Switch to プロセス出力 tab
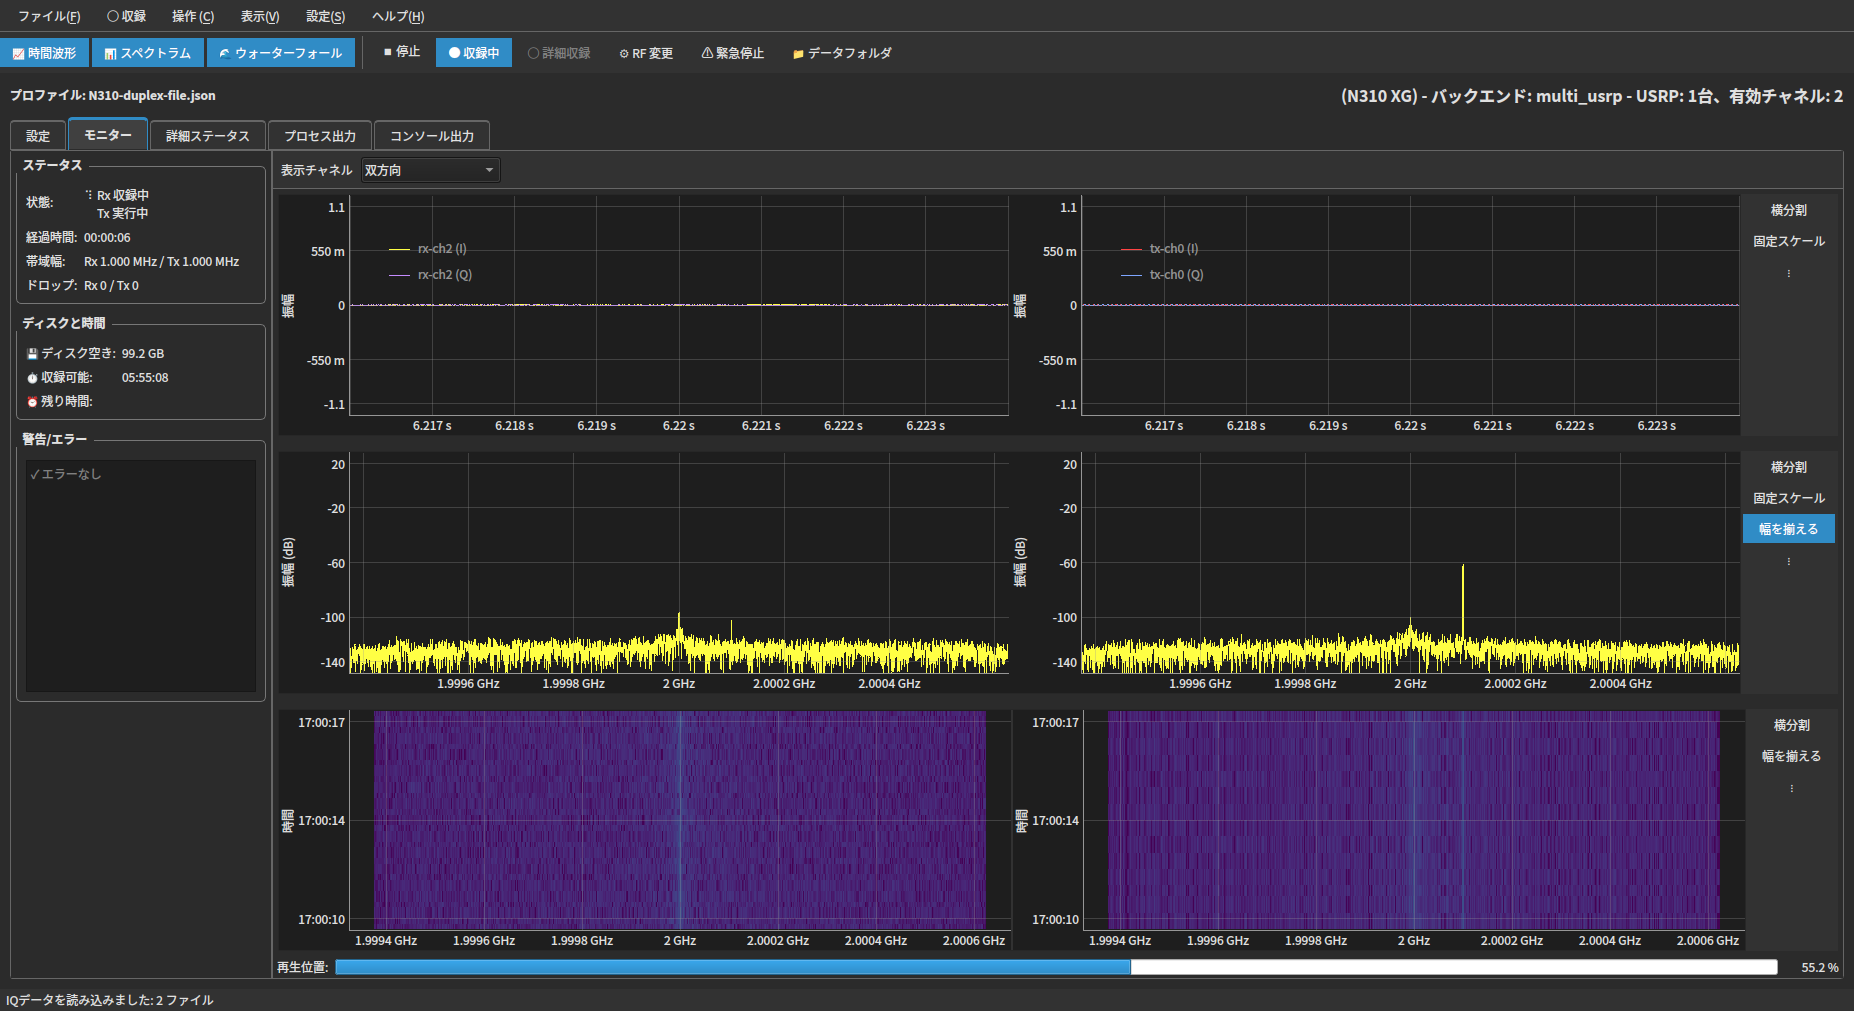Screen dimensions: 1854x1011 320,136
